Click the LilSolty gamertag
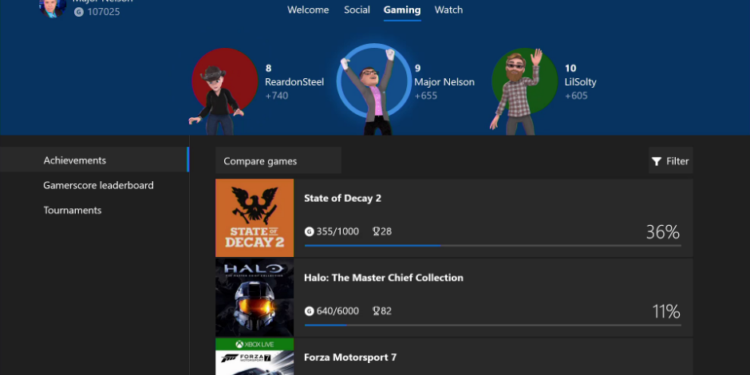 coord(580,82)
